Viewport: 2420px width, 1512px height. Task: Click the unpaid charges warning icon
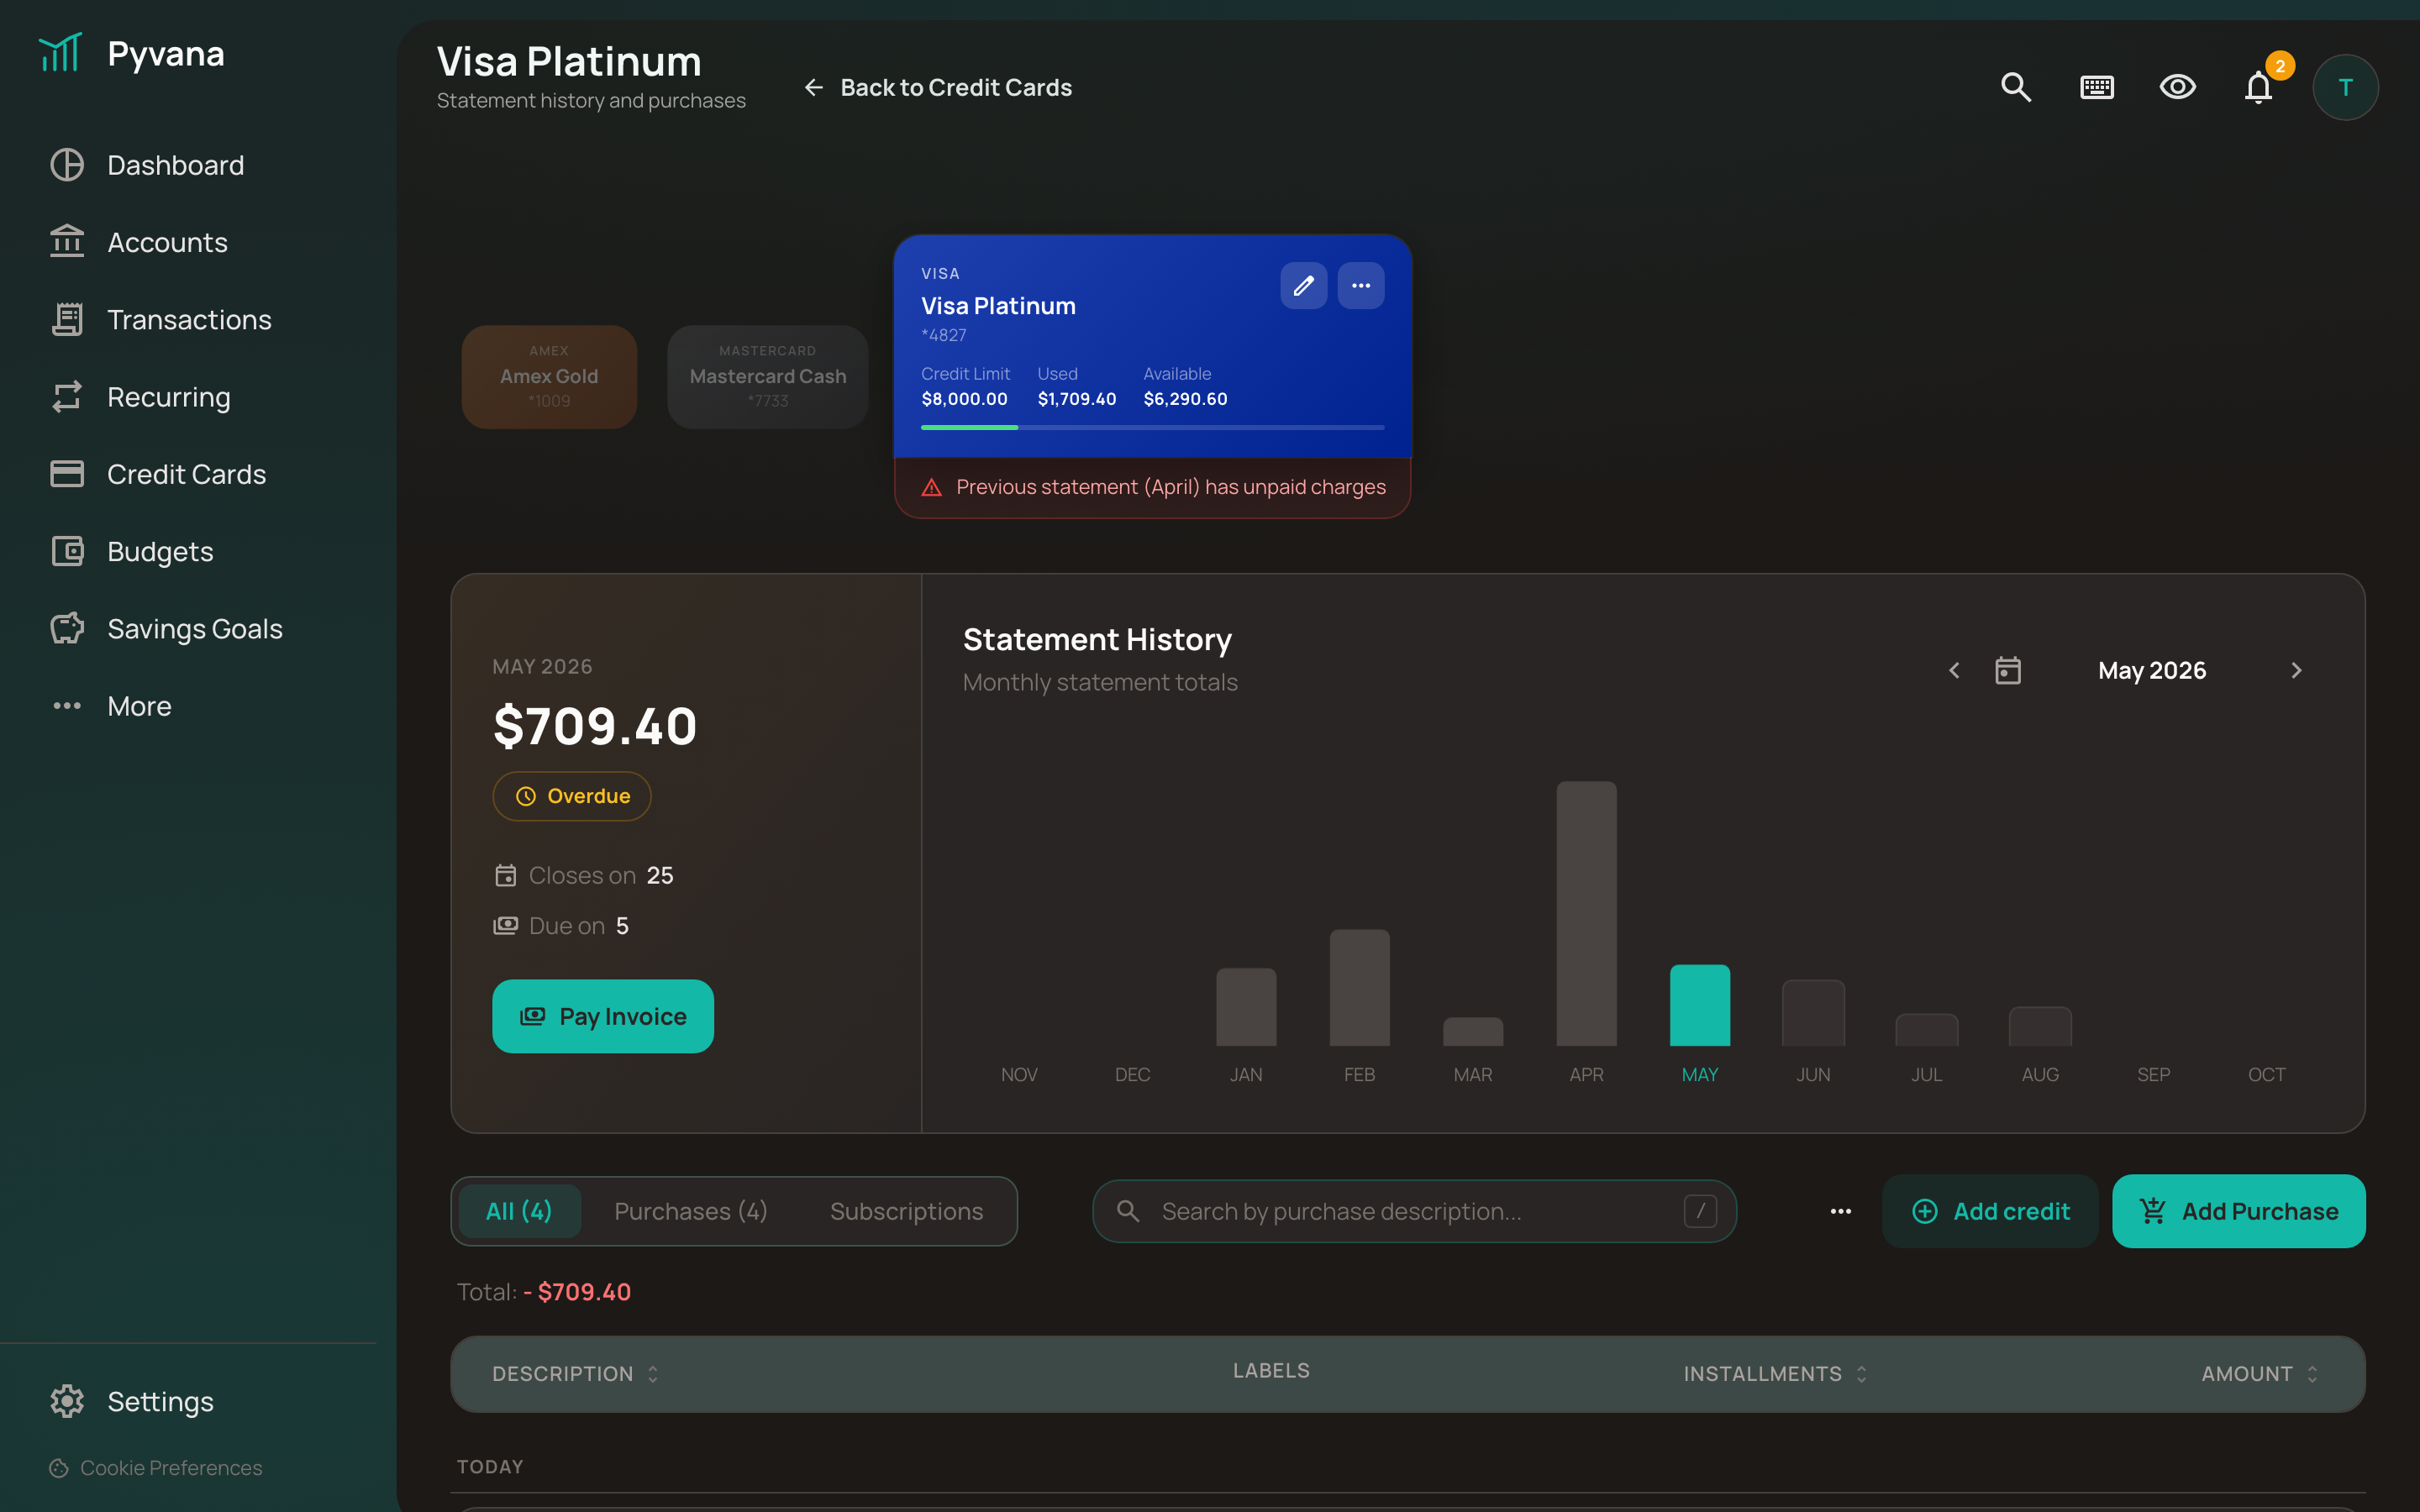coord(932,487)
